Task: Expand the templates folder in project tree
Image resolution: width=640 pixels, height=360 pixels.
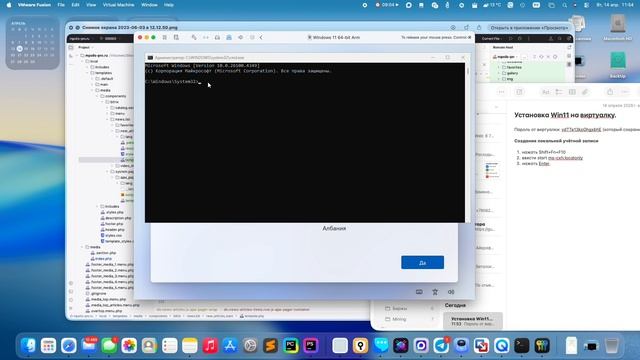Action: click(87, 73)
